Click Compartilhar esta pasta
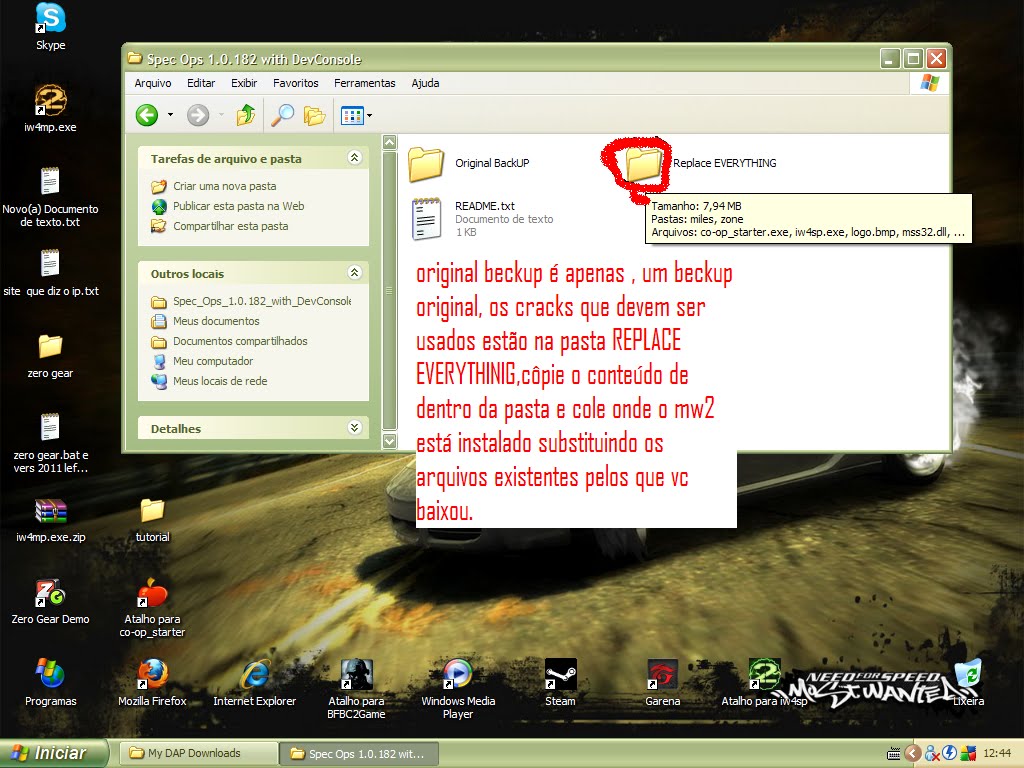Viewport: 1024px width, 768px height. 220,226
